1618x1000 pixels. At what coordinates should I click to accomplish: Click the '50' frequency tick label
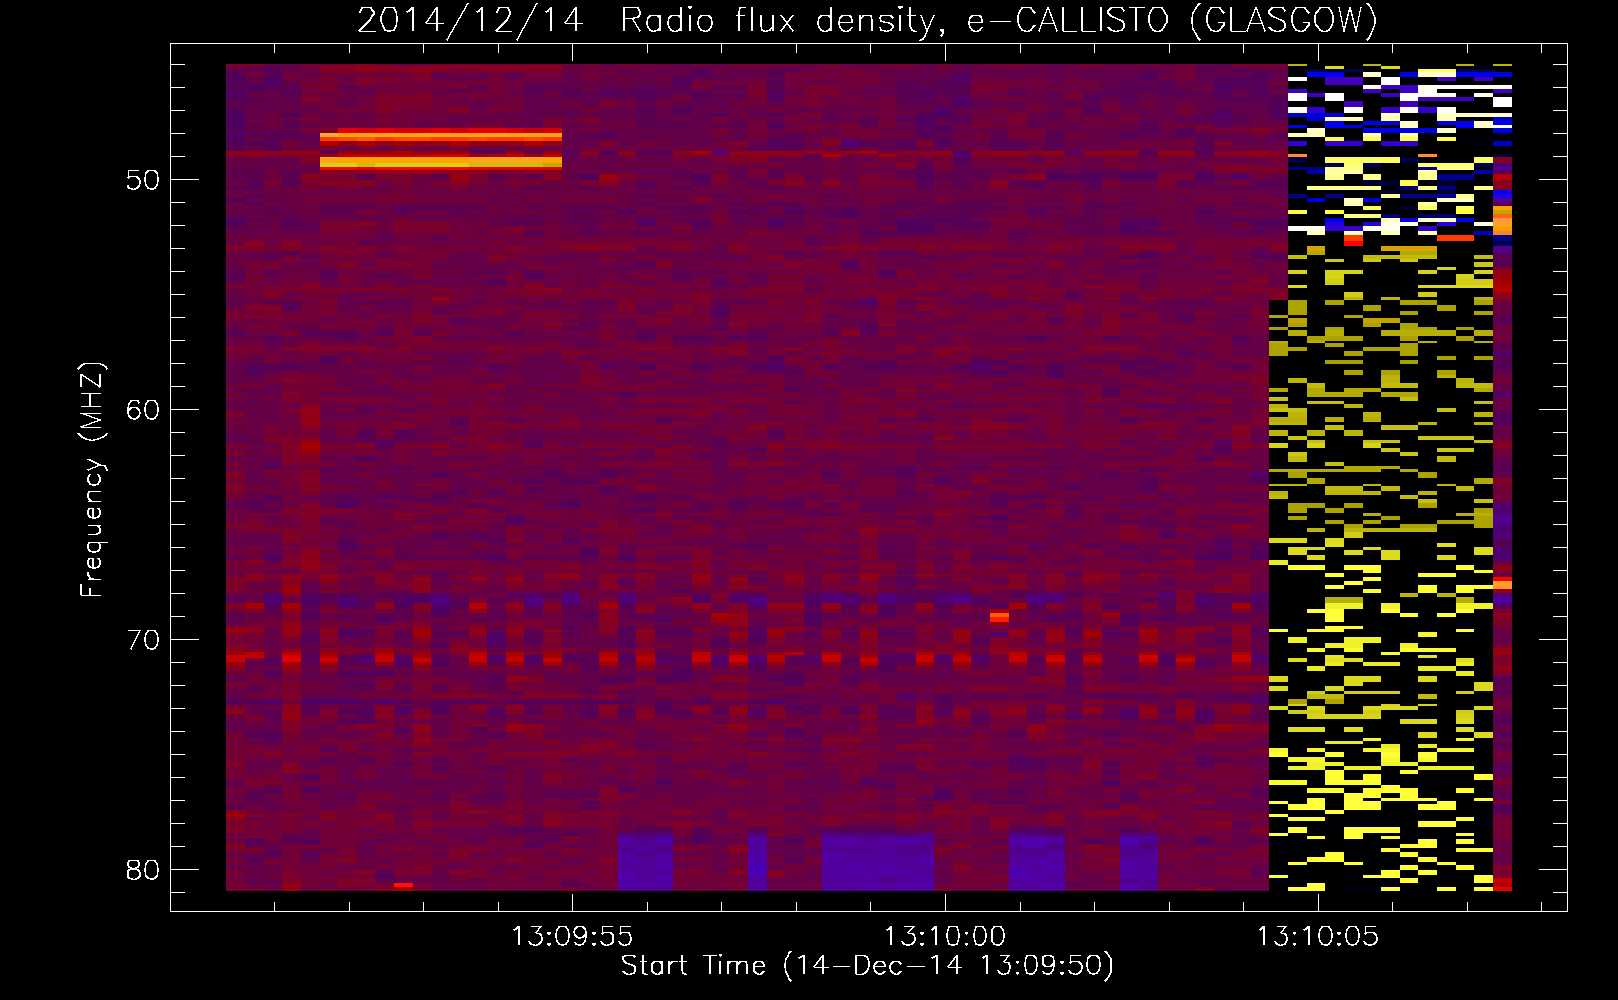click(143, 180)
